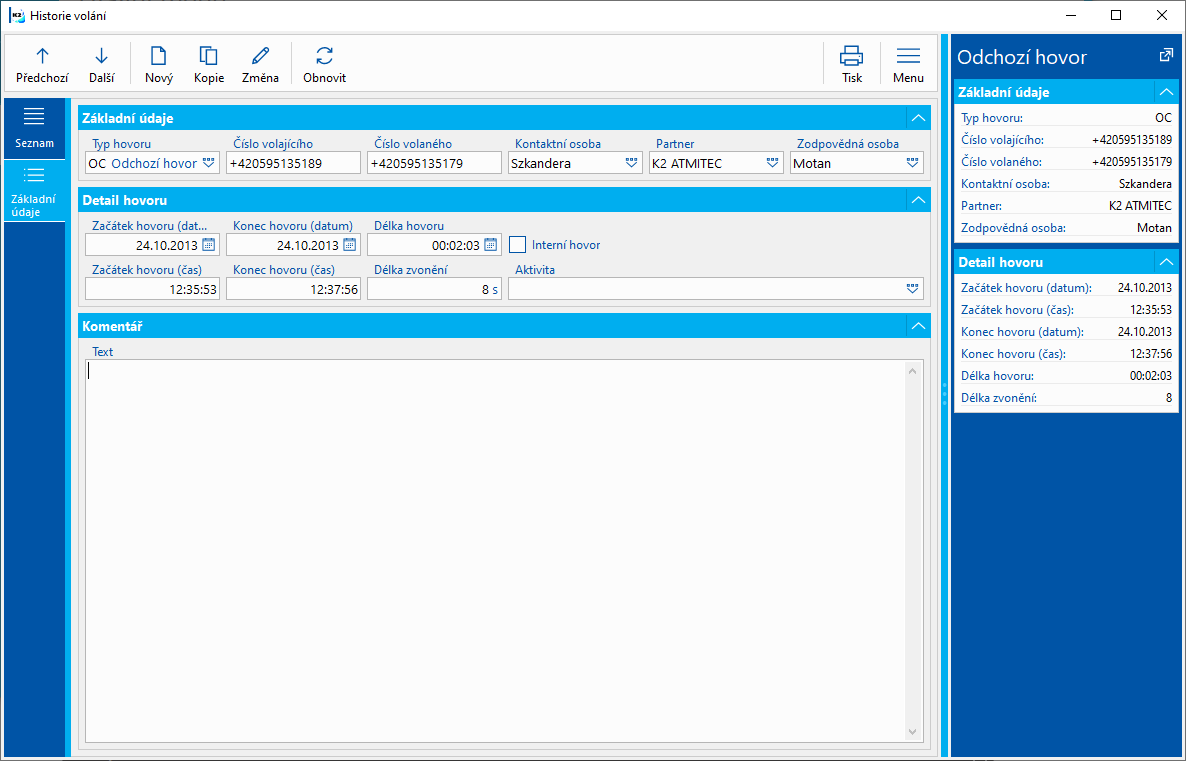Collapse the Detail hovoru section in form
This screenshot has height=761, width=1186.
coord(917,200)
